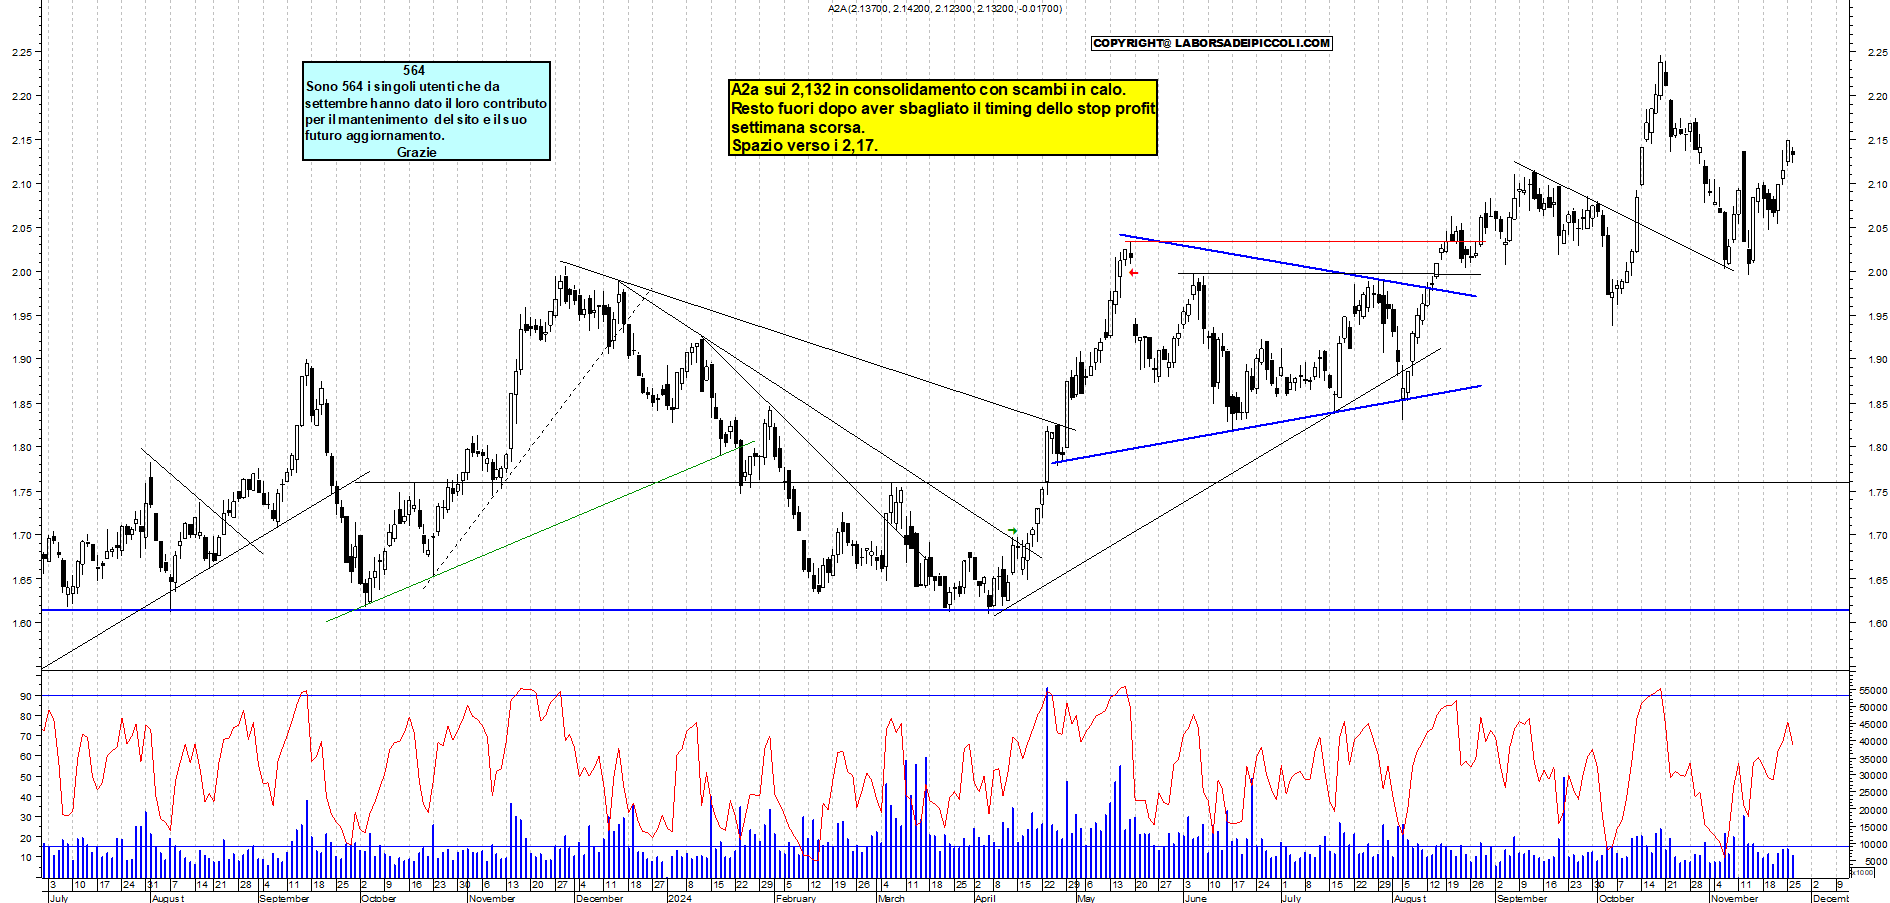Click the 'May' month label
This screenshot has height=903, width=1890.
click(x=1086, y=898)
